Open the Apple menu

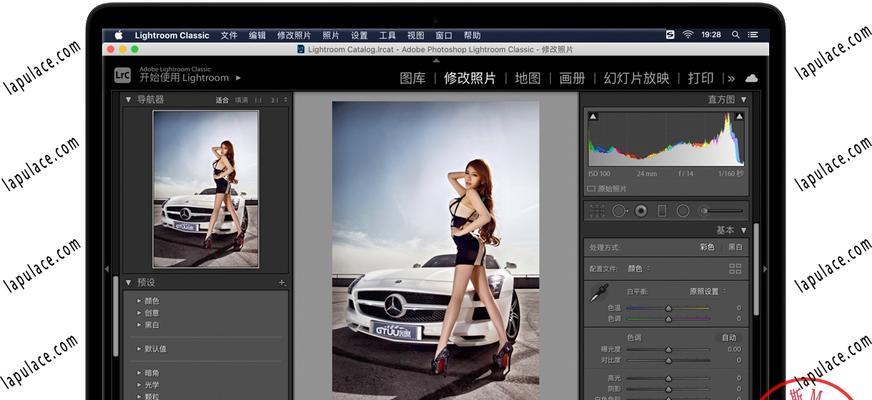coord(118,35)
